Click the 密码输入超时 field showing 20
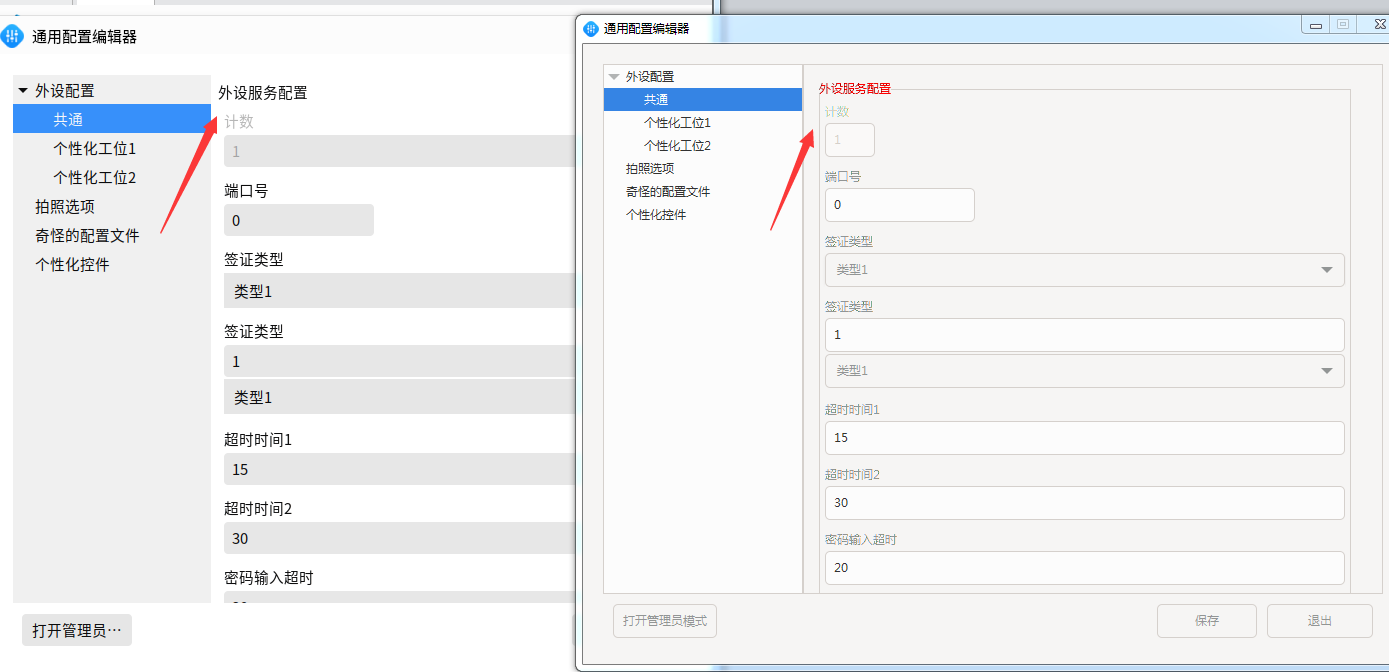This screenshot has height=672, width=1389. [x=1084, y=568]
